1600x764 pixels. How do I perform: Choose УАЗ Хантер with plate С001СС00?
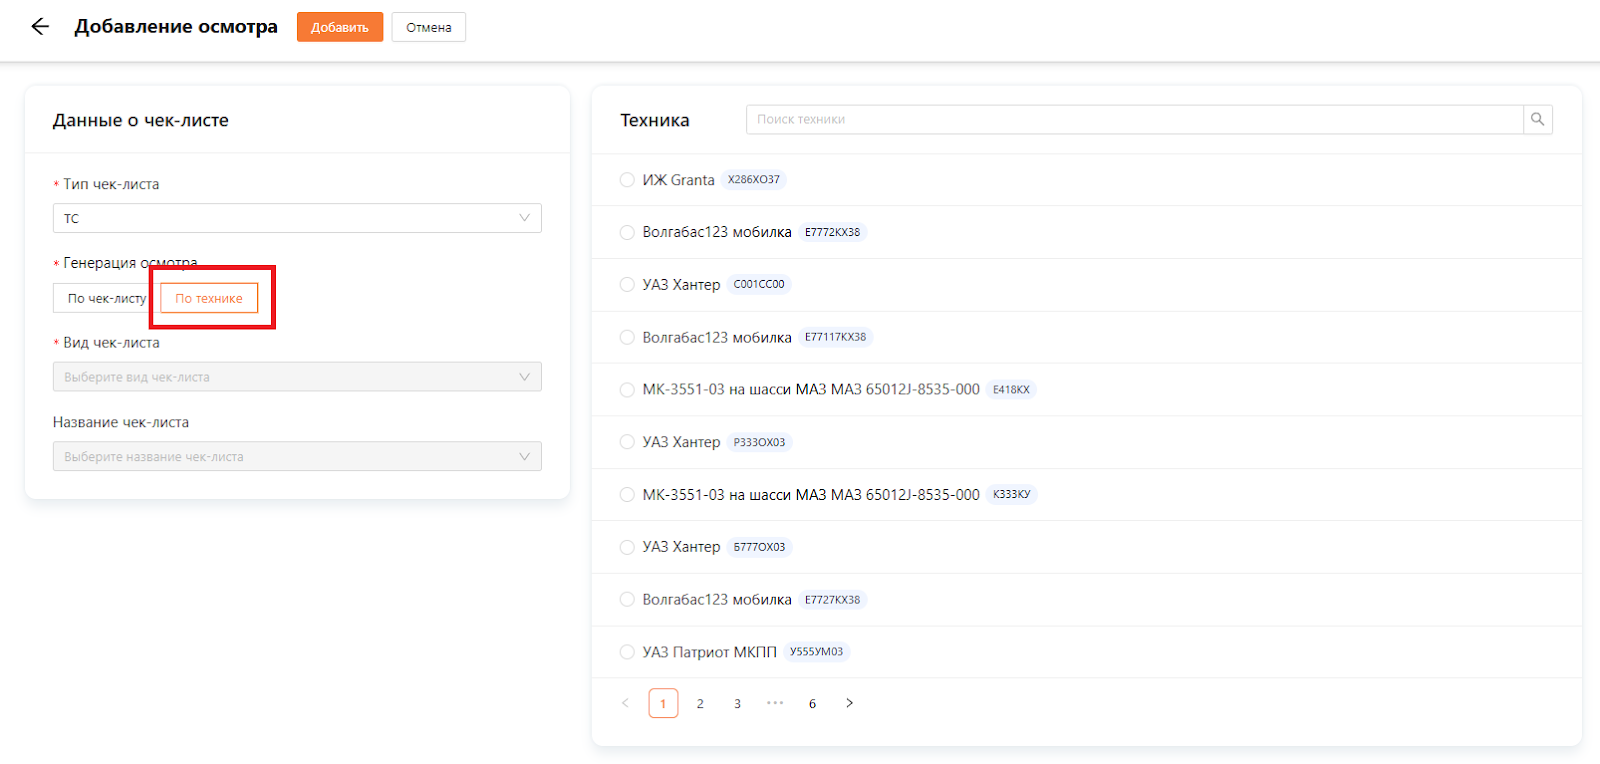pos(627,285)
